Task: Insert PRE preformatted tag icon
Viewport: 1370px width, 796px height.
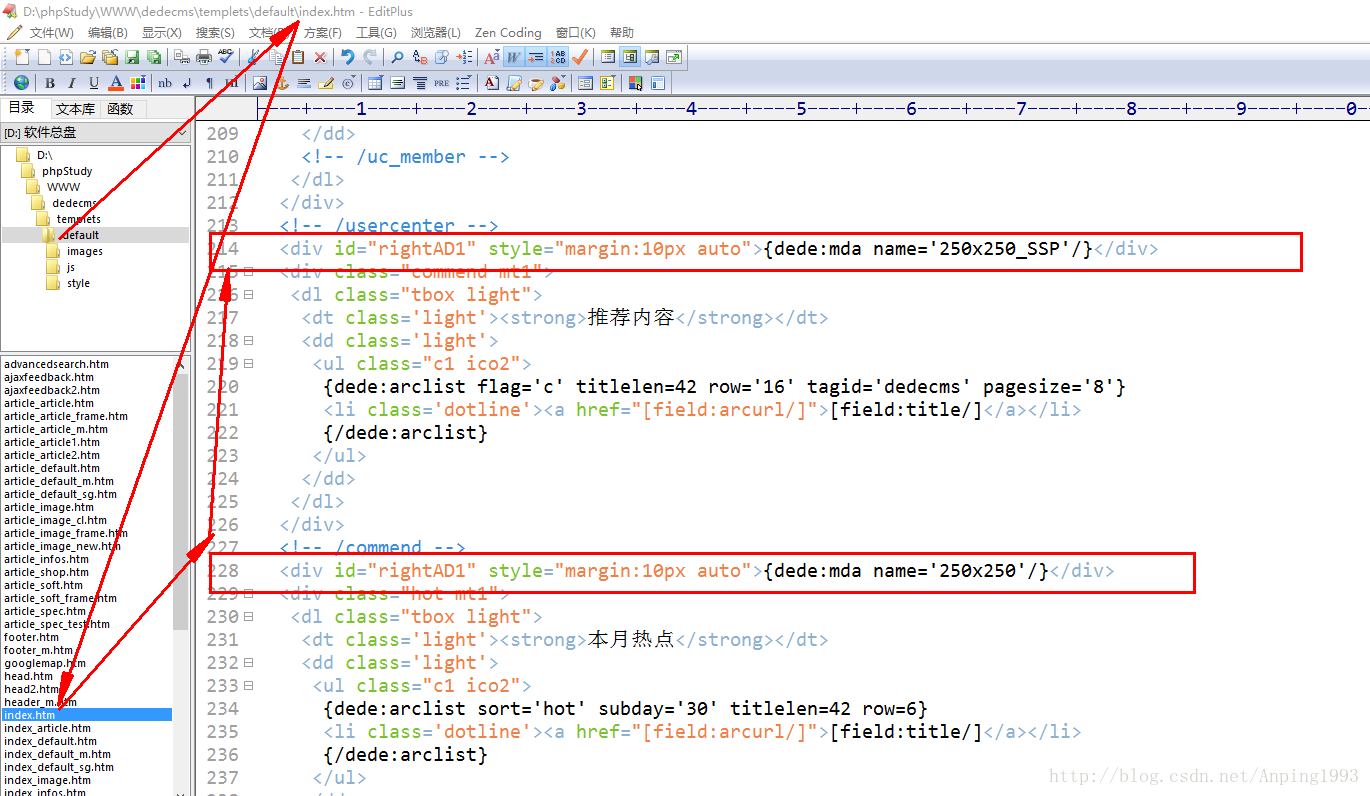Action: click(x=442, y=83)
